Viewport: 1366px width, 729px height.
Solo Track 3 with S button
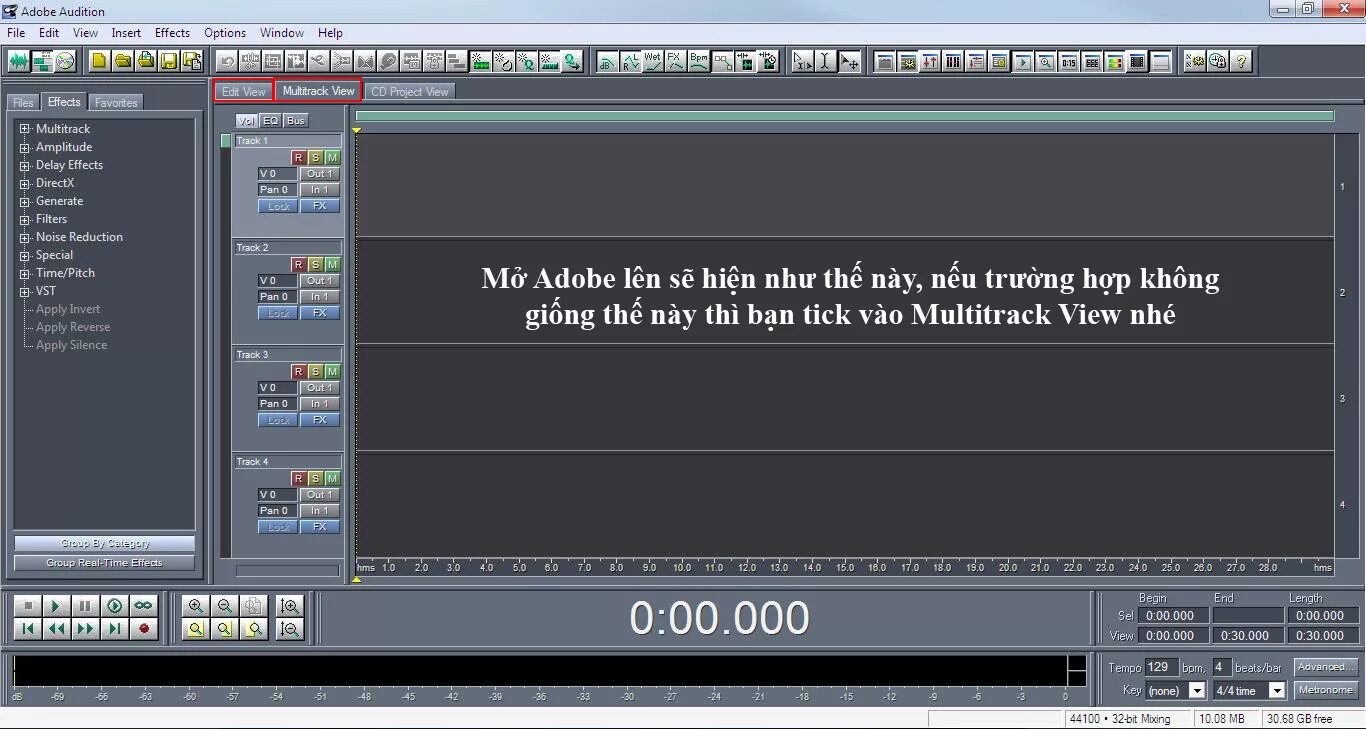pos(315,372)
